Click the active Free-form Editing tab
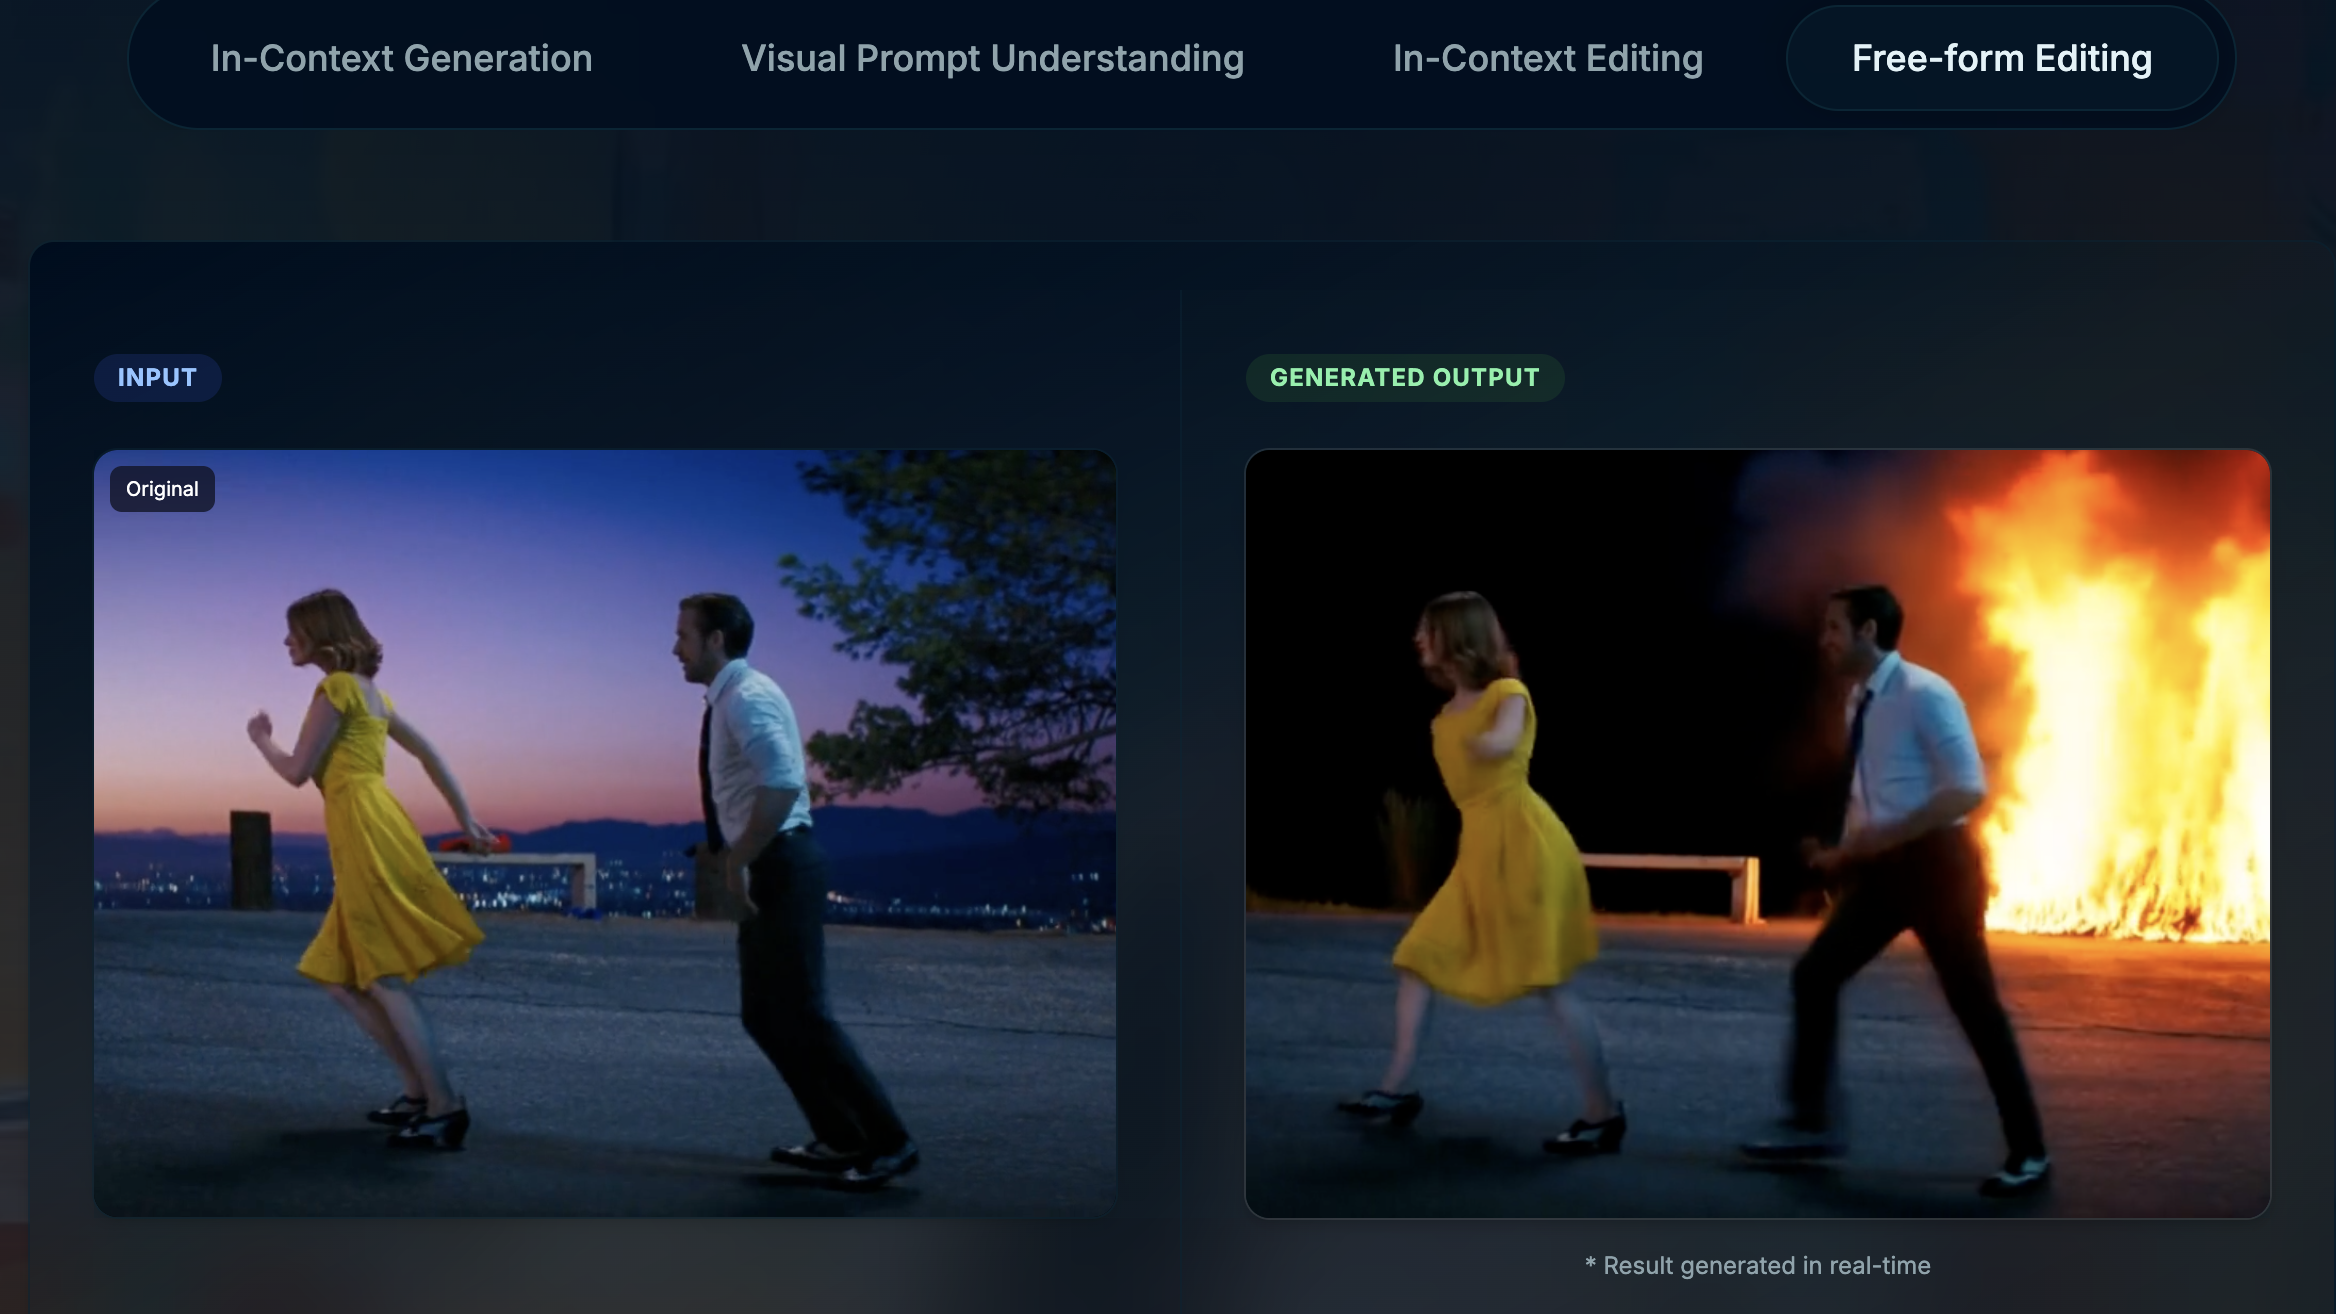Screen dimensions: 2336x1314 [2001, 59]
